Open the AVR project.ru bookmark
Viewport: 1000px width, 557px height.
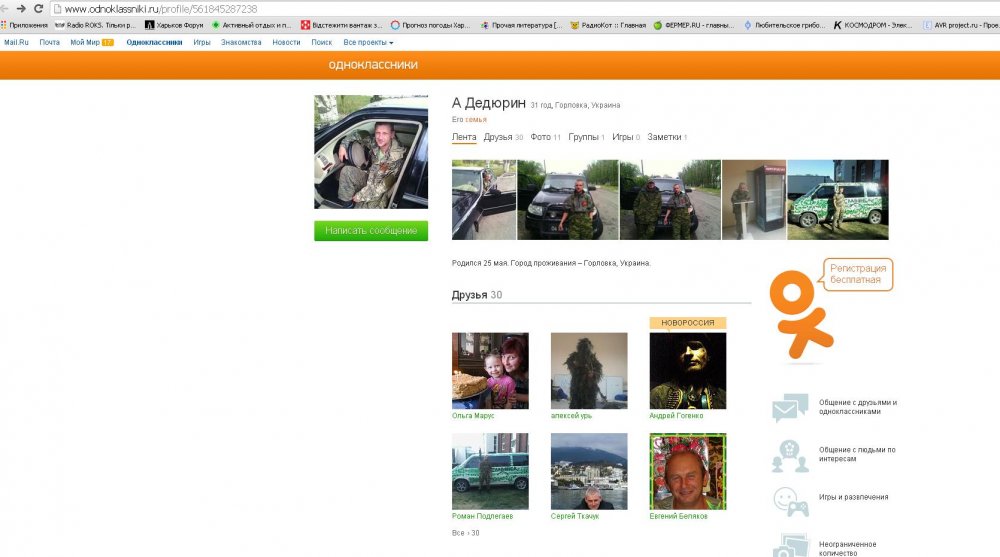coord(961,26)
